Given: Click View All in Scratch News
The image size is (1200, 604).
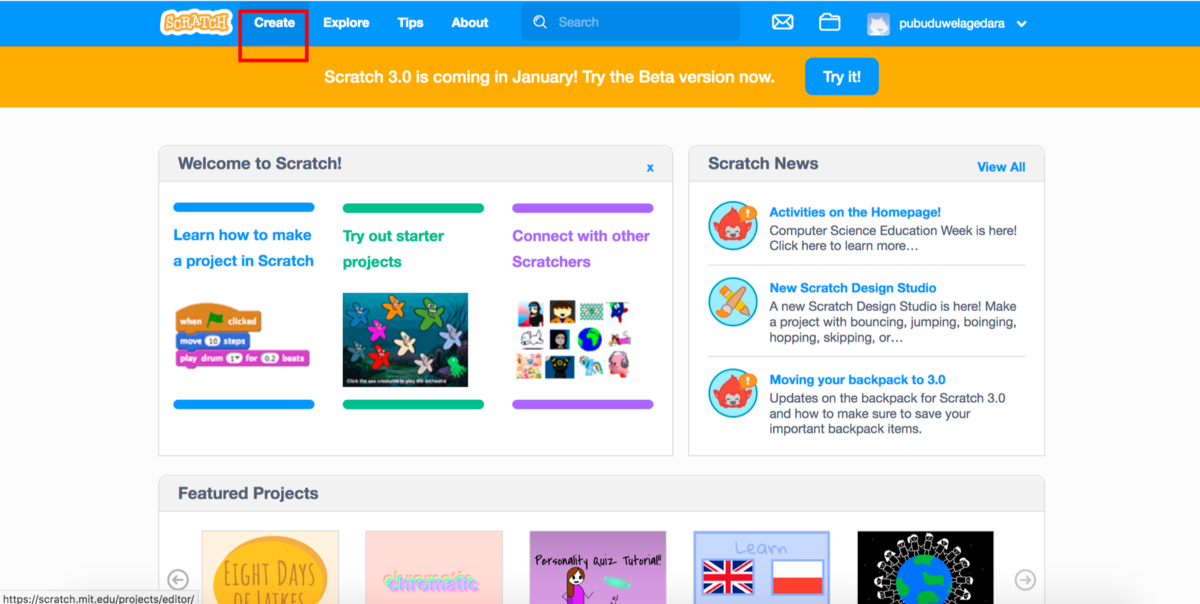Looking at the screenshot, I should pos(1001,167).
